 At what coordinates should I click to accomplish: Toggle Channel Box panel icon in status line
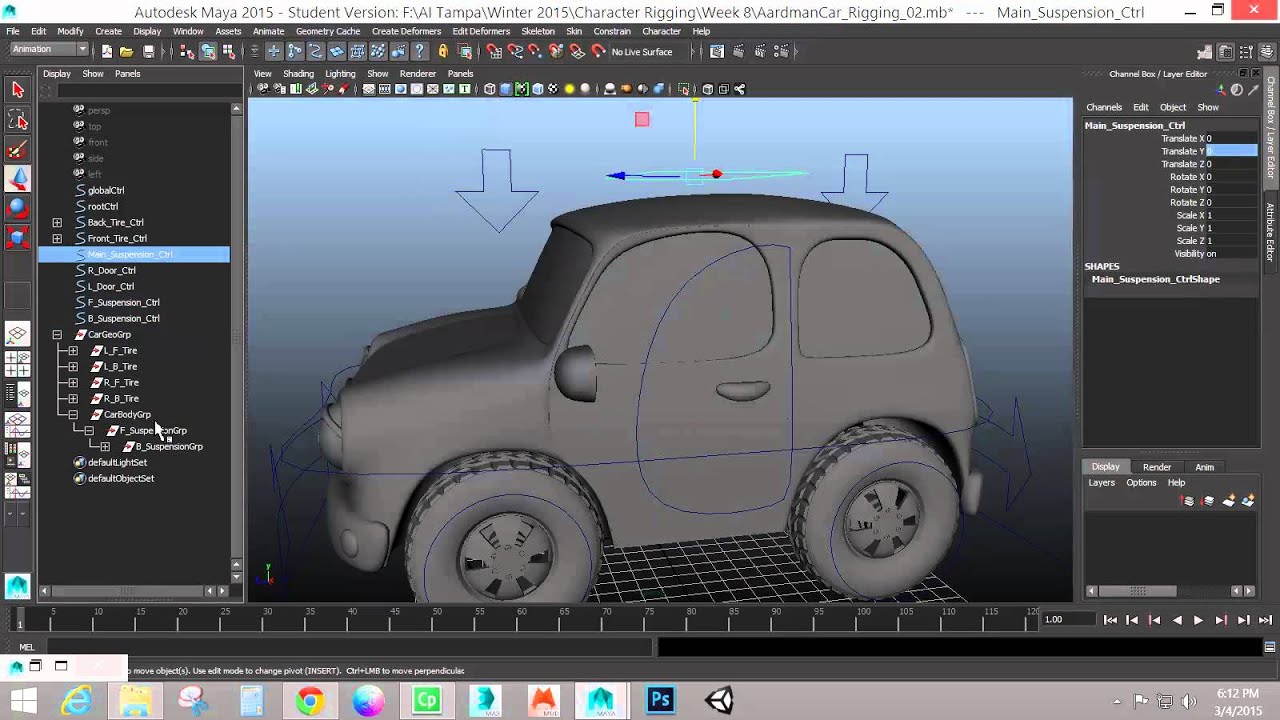[1267, 52]
